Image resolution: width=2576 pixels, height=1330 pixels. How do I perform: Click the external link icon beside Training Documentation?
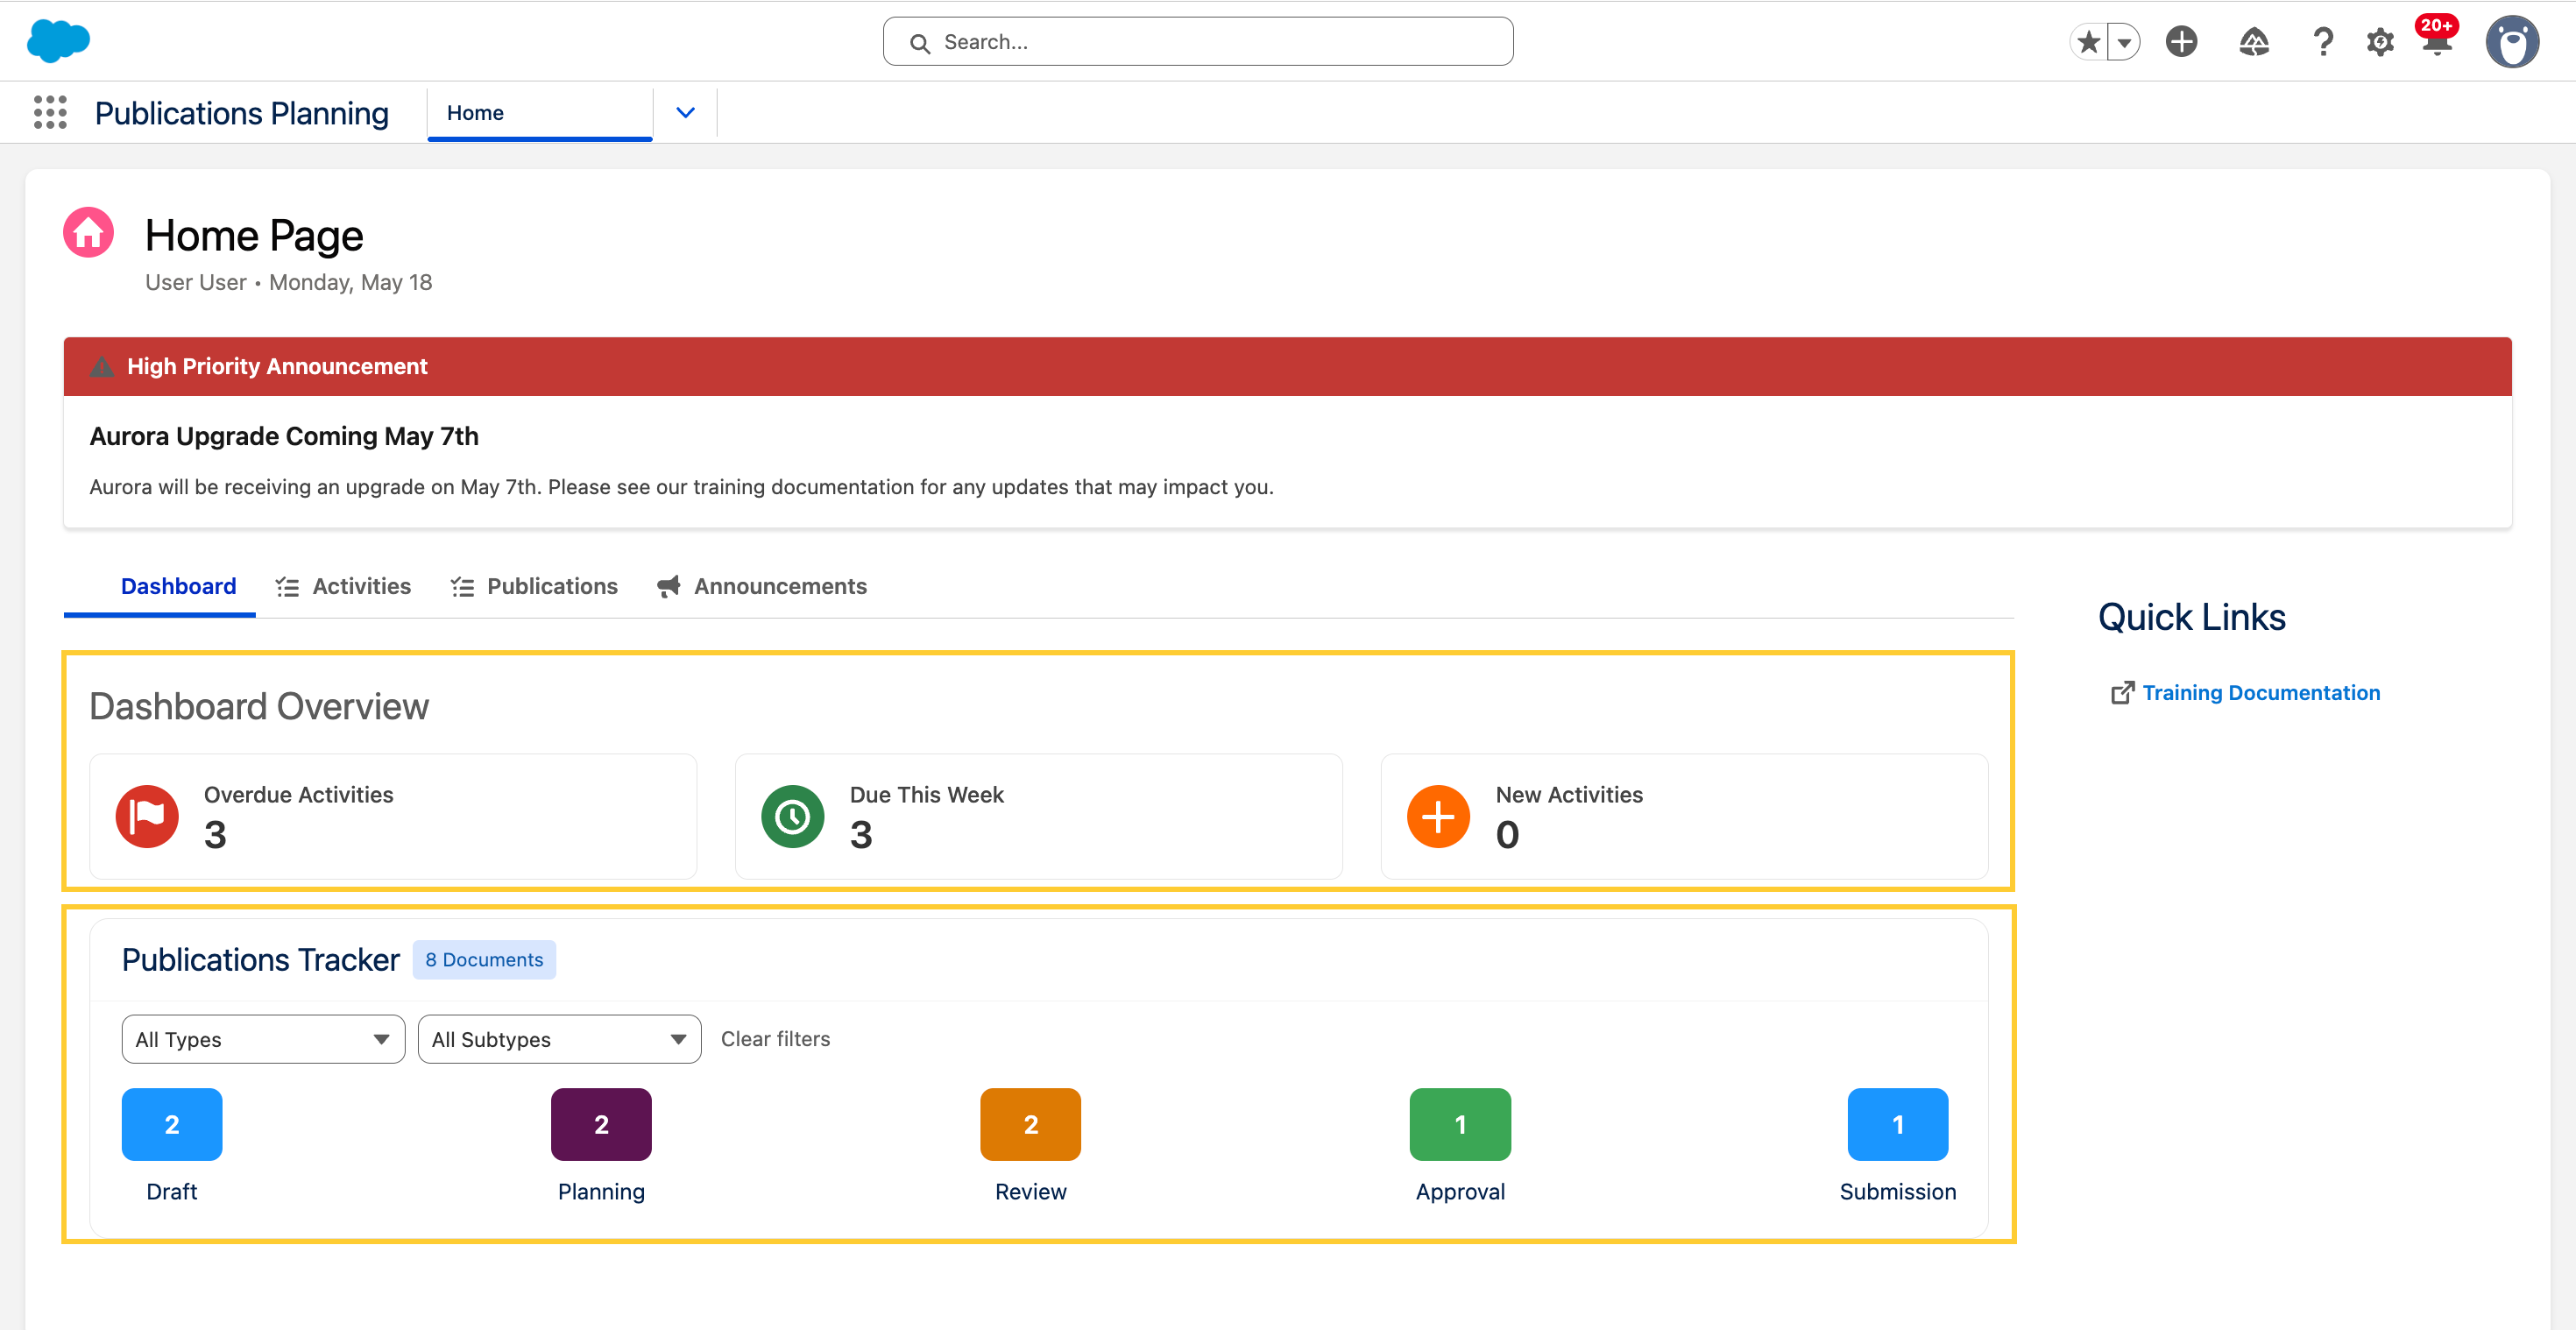pyautogui.click(x=2122, y=692)
